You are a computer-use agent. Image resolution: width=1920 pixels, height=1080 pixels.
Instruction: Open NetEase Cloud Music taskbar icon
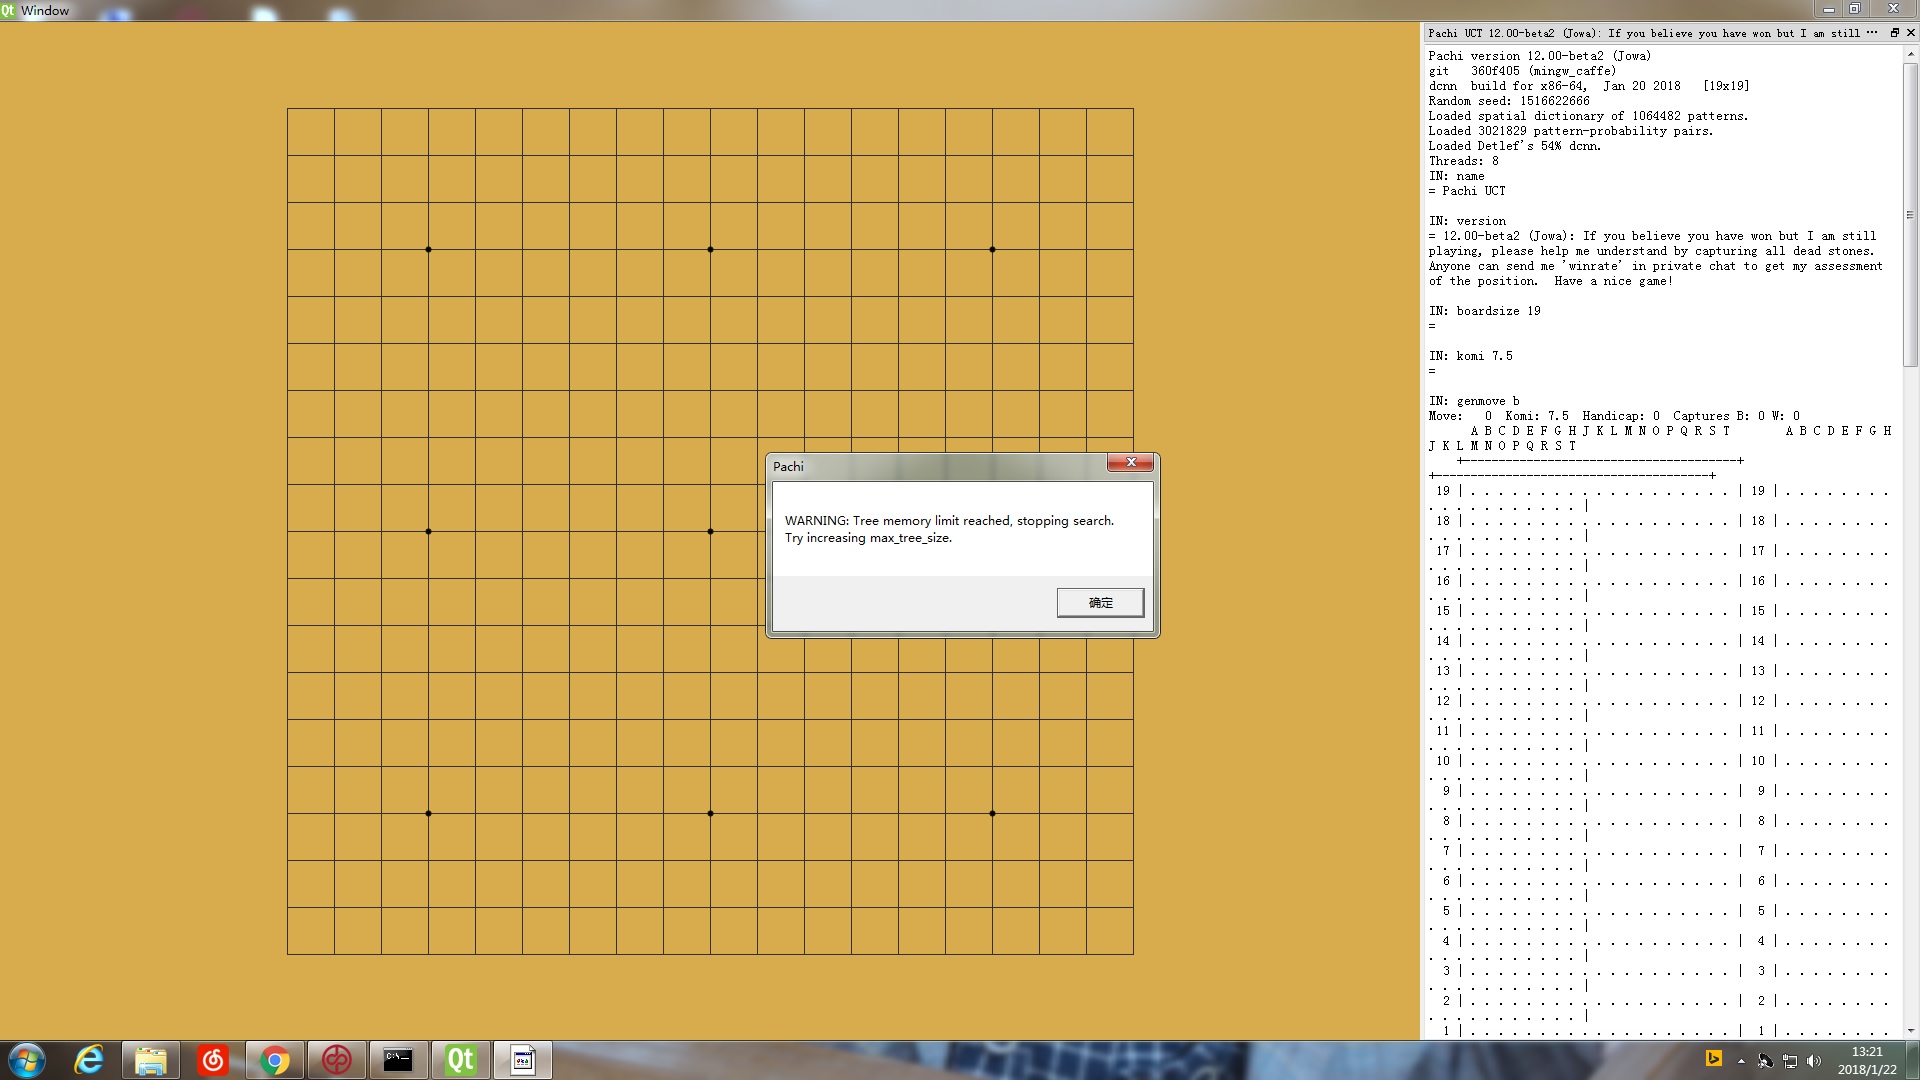(213, 1060)
